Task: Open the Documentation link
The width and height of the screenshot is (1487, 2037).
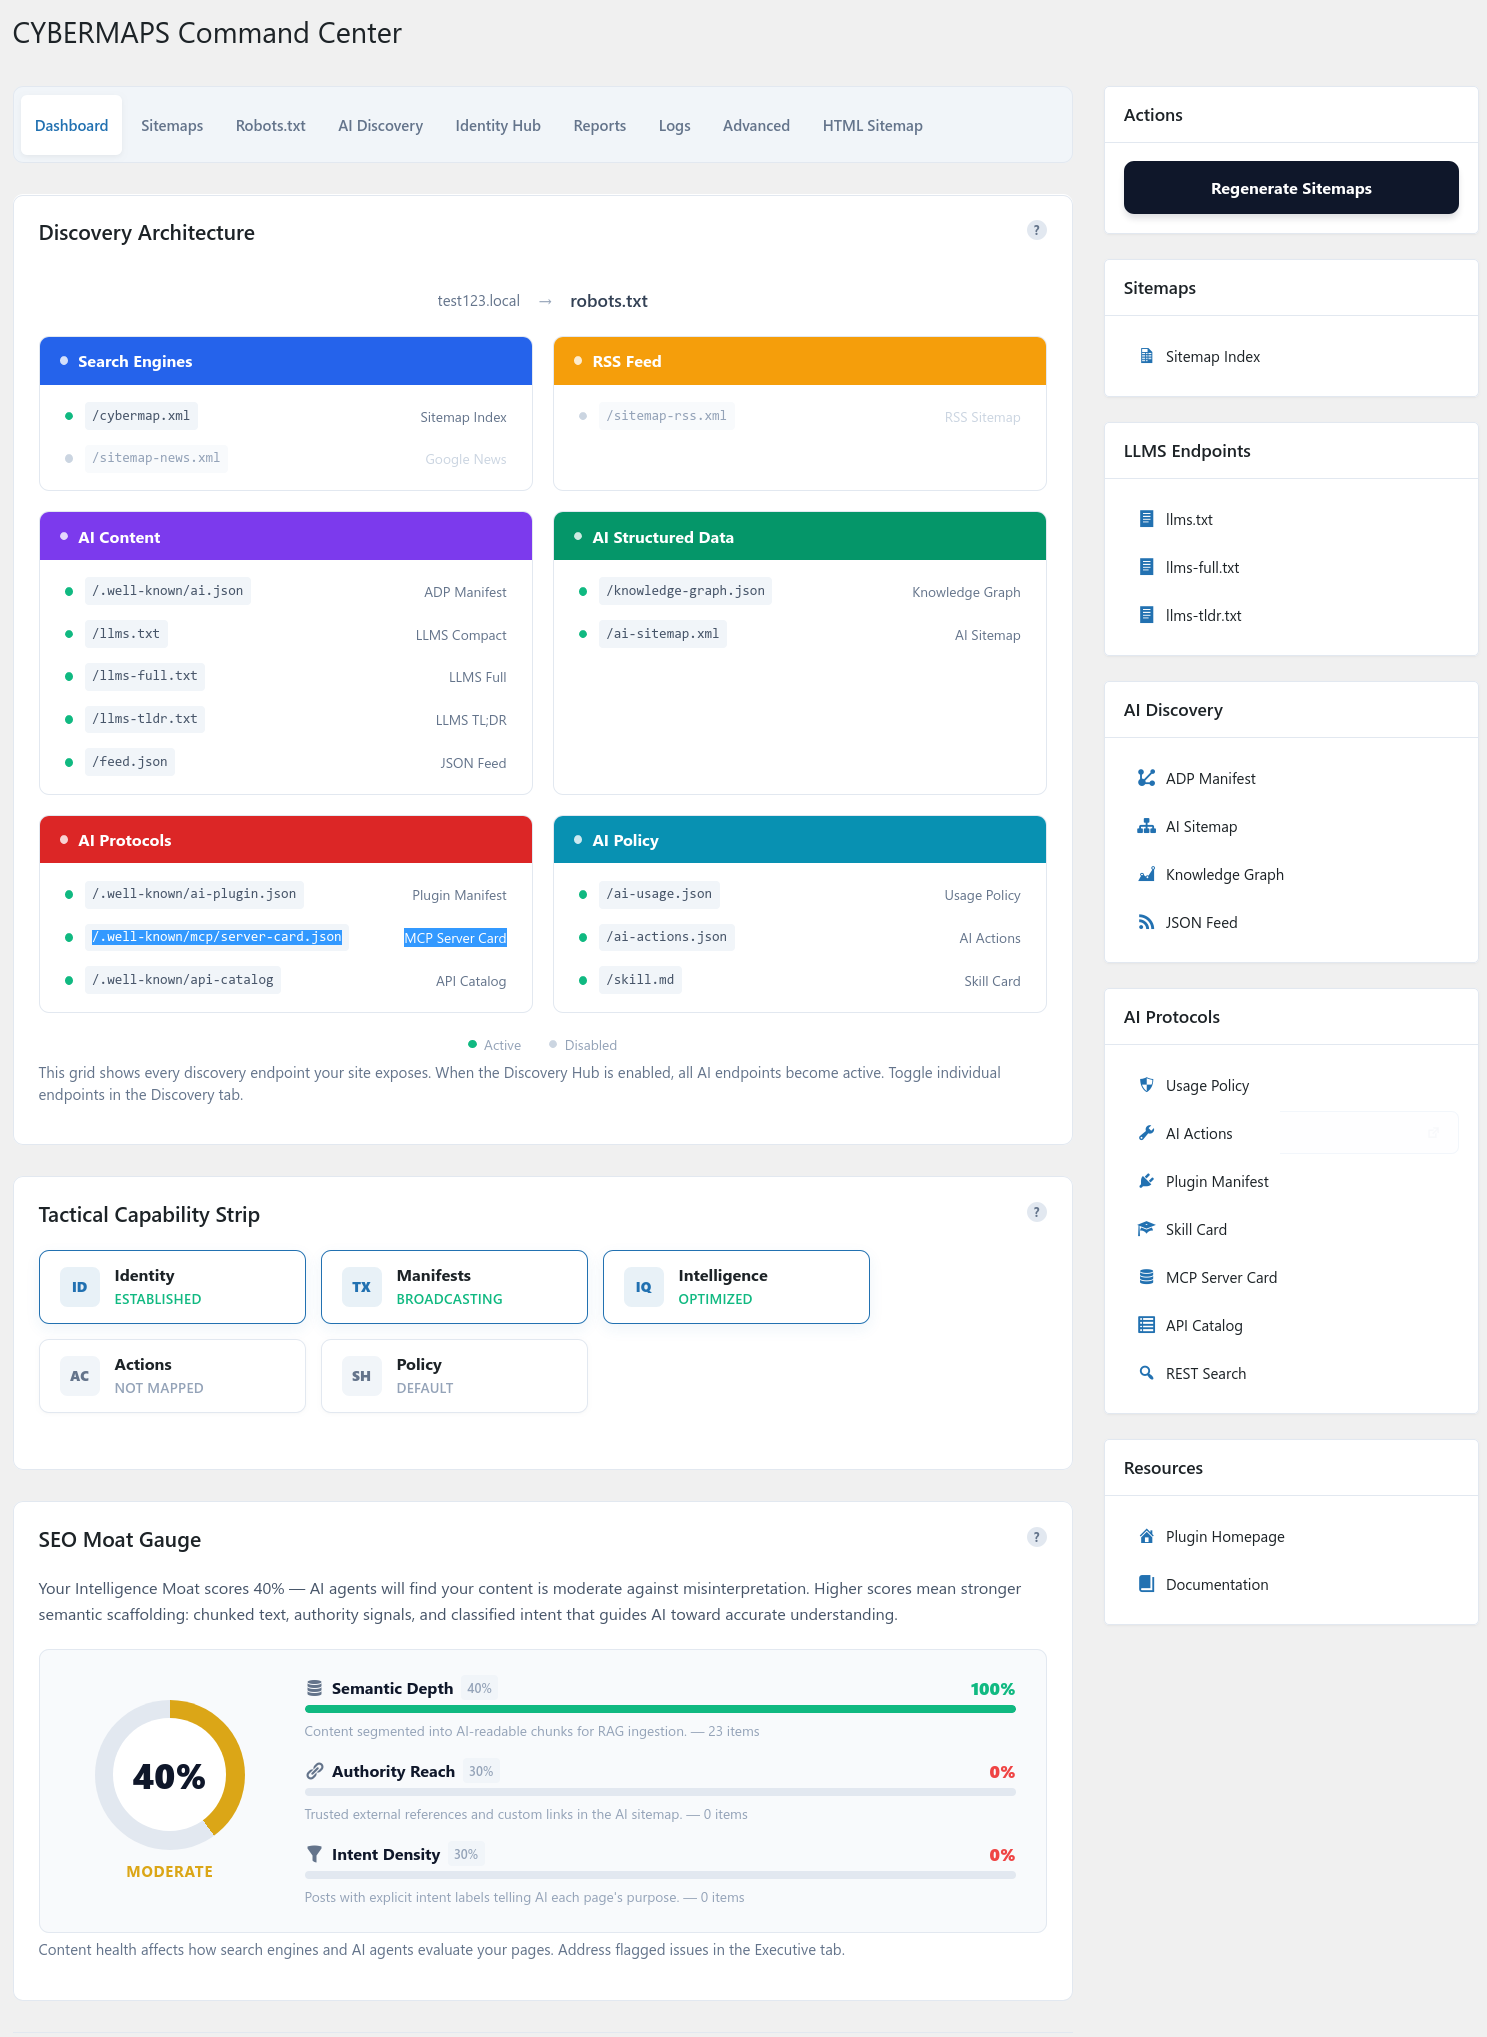Action: point(1217,1585)
